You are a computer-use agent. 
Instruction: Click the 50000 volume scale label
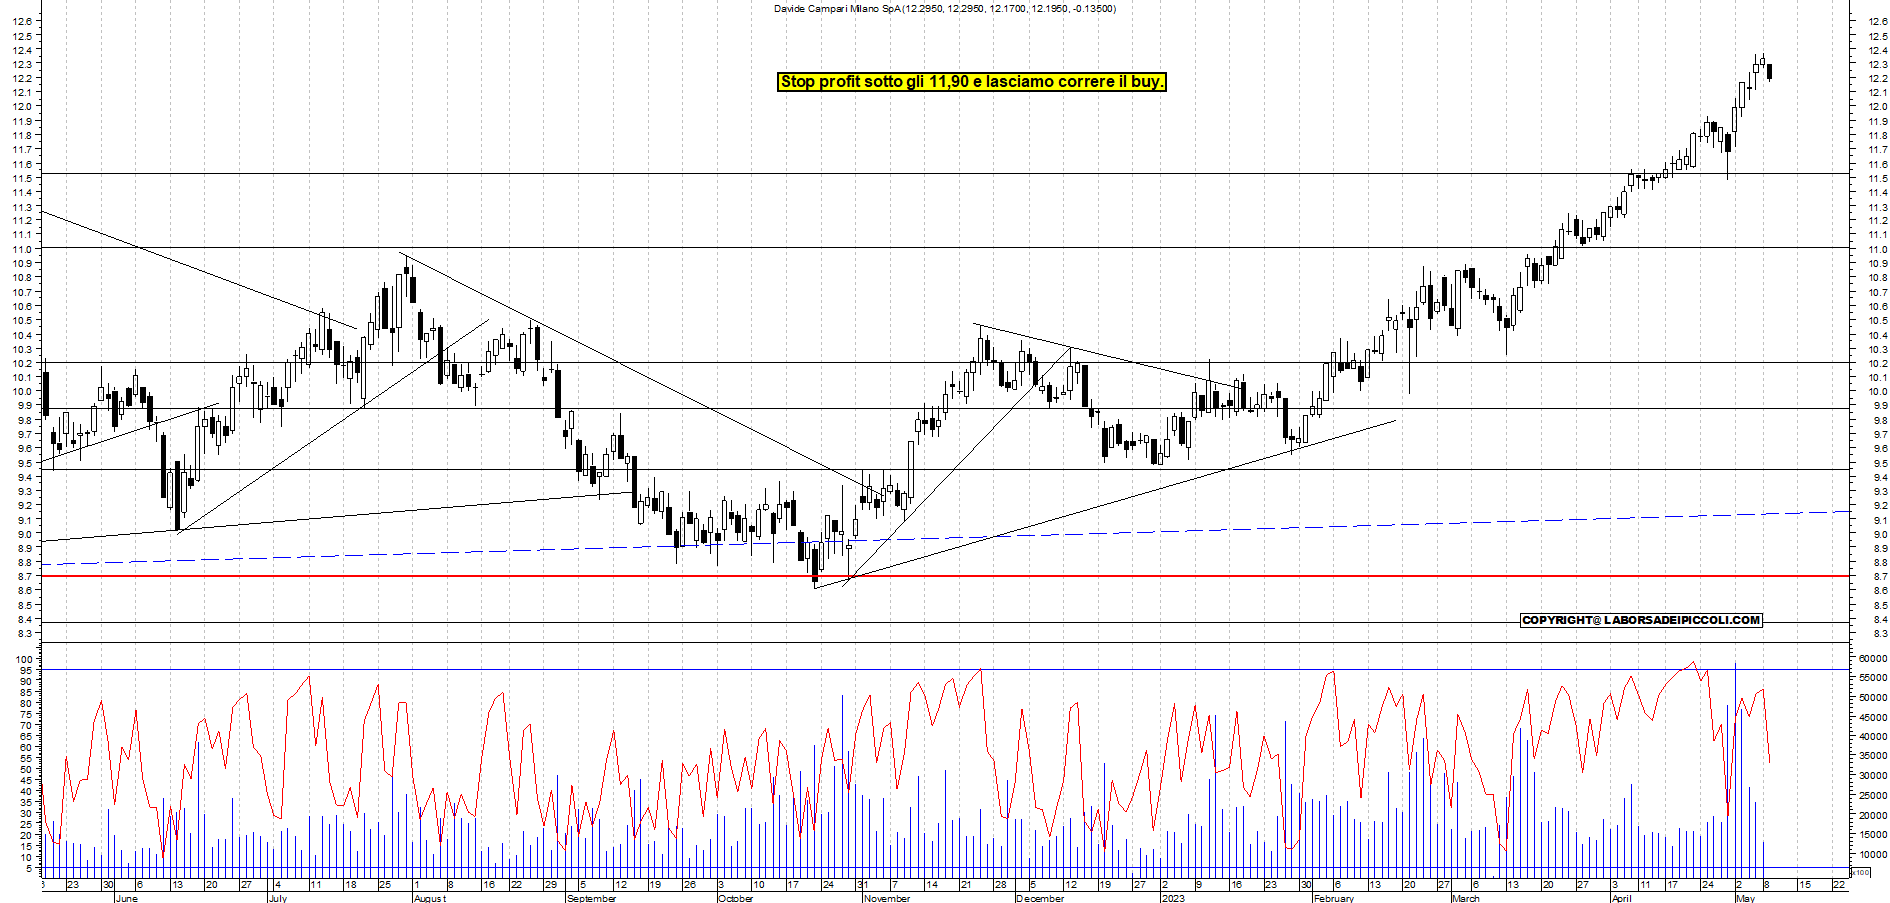point(1873,698)
